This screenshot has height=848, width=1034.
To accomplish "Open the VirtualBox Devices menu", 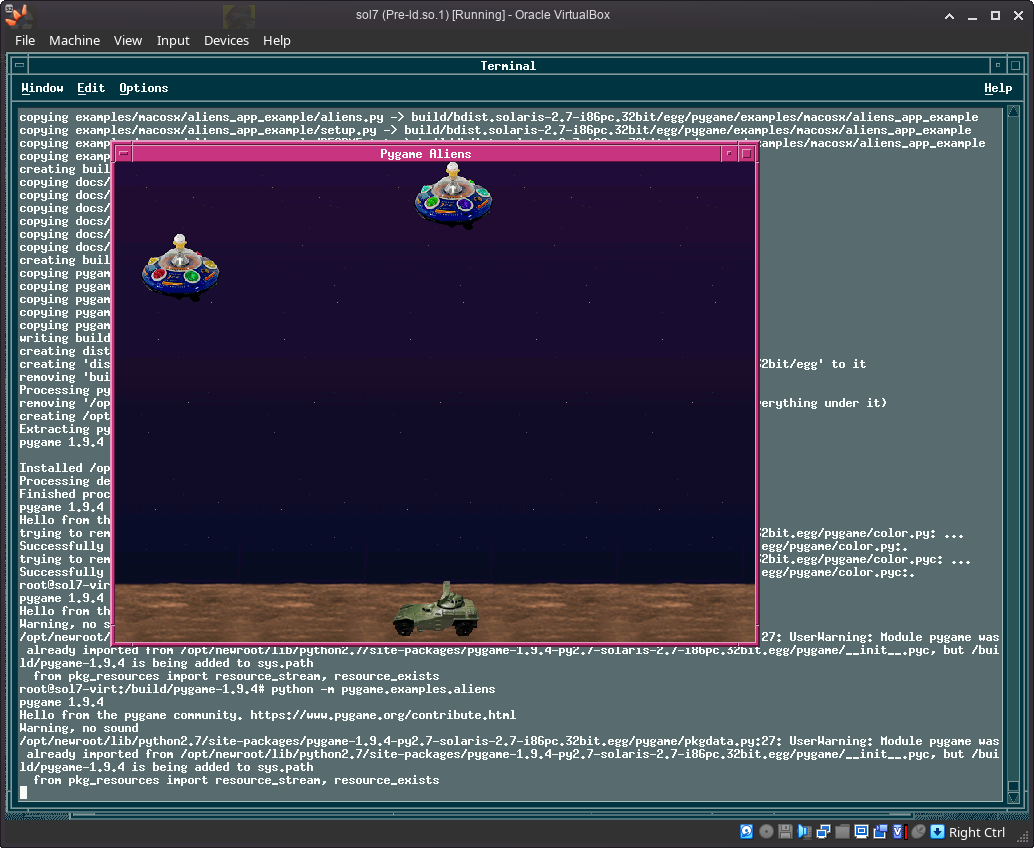I will click(x=226, y=40).
